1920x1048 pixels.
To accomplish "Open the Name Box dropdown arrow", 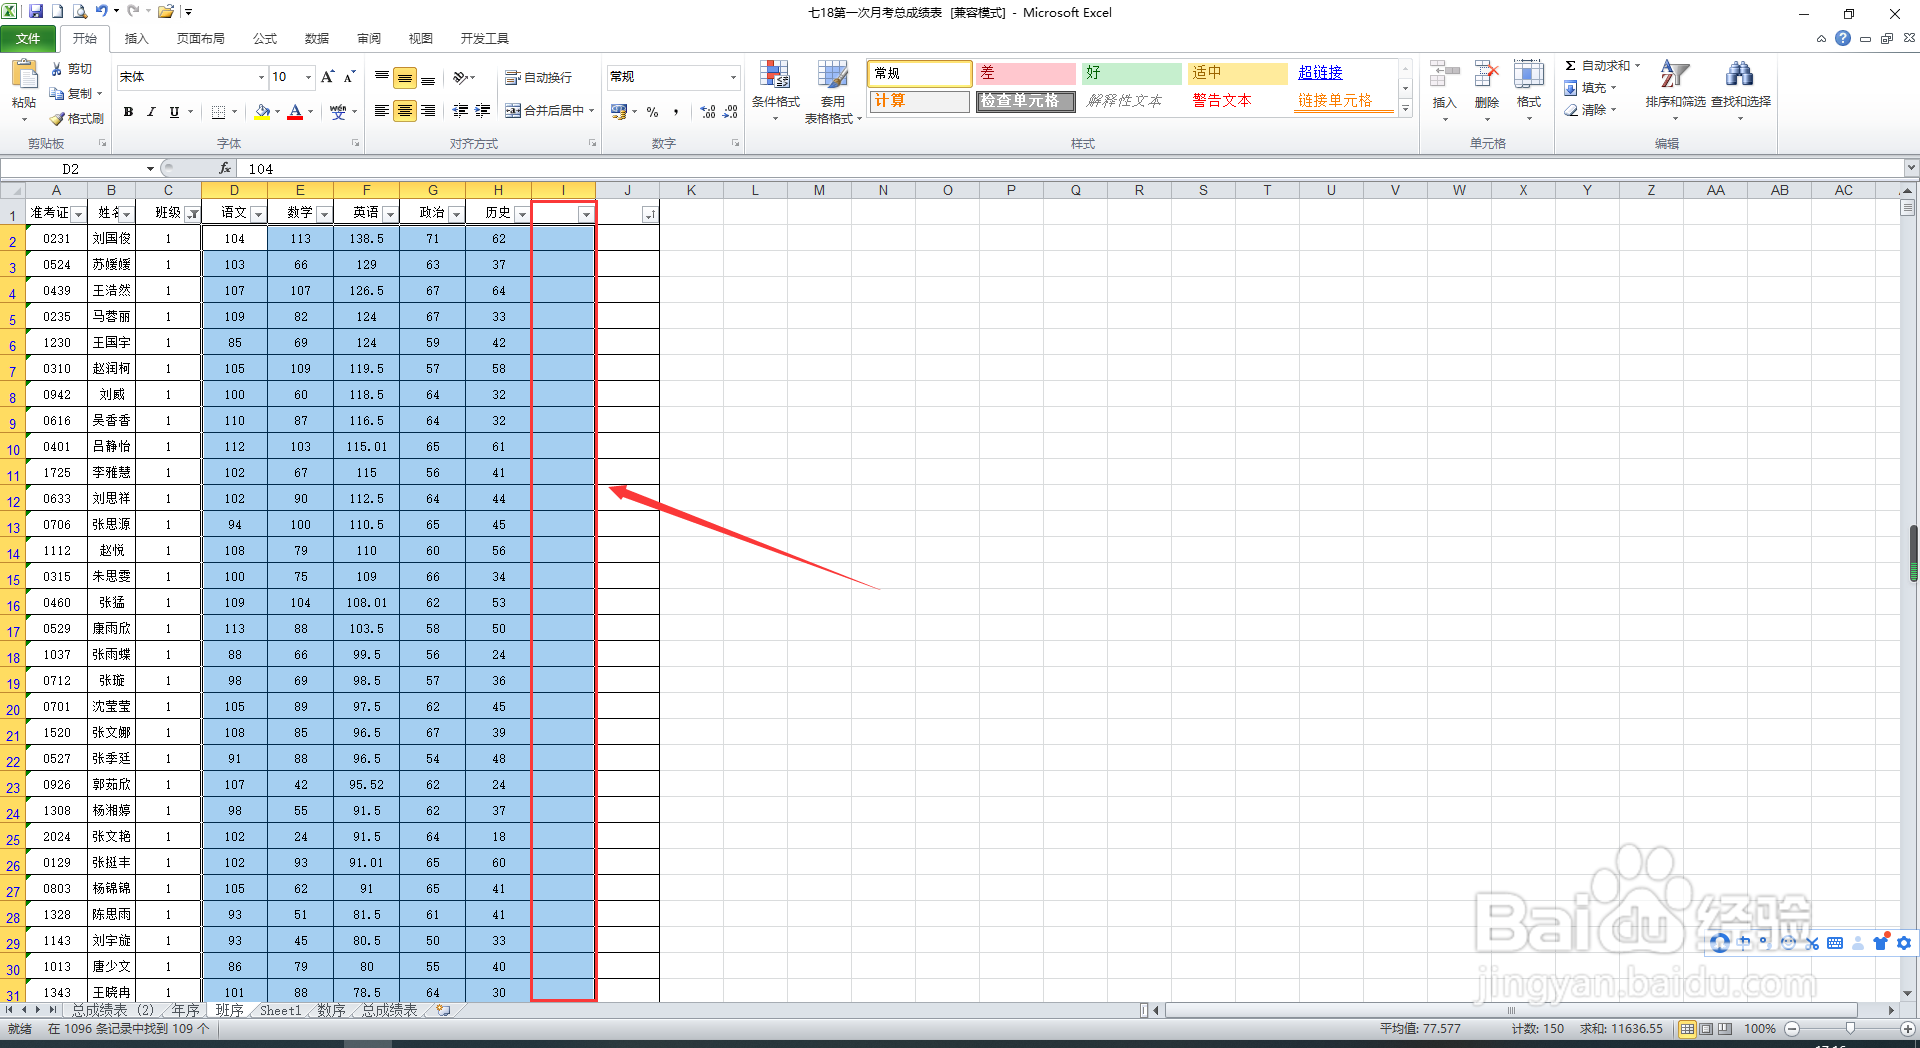I will tap(150, 168).
